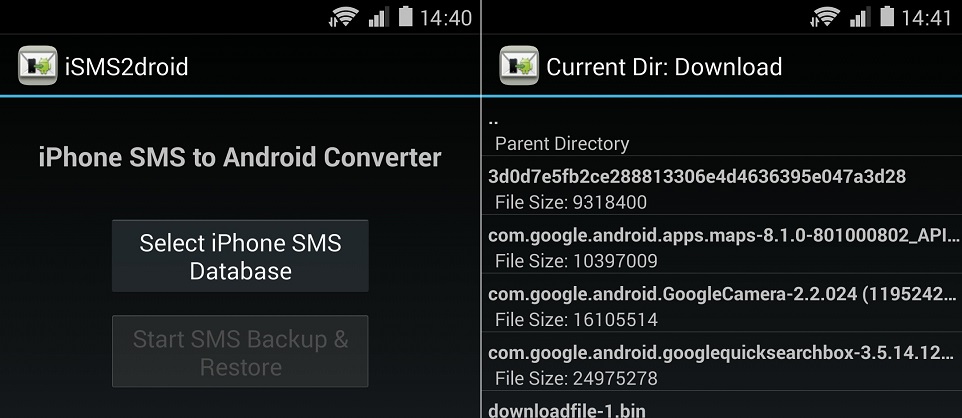Tap Start SMS Backup & Restore button

240,352
